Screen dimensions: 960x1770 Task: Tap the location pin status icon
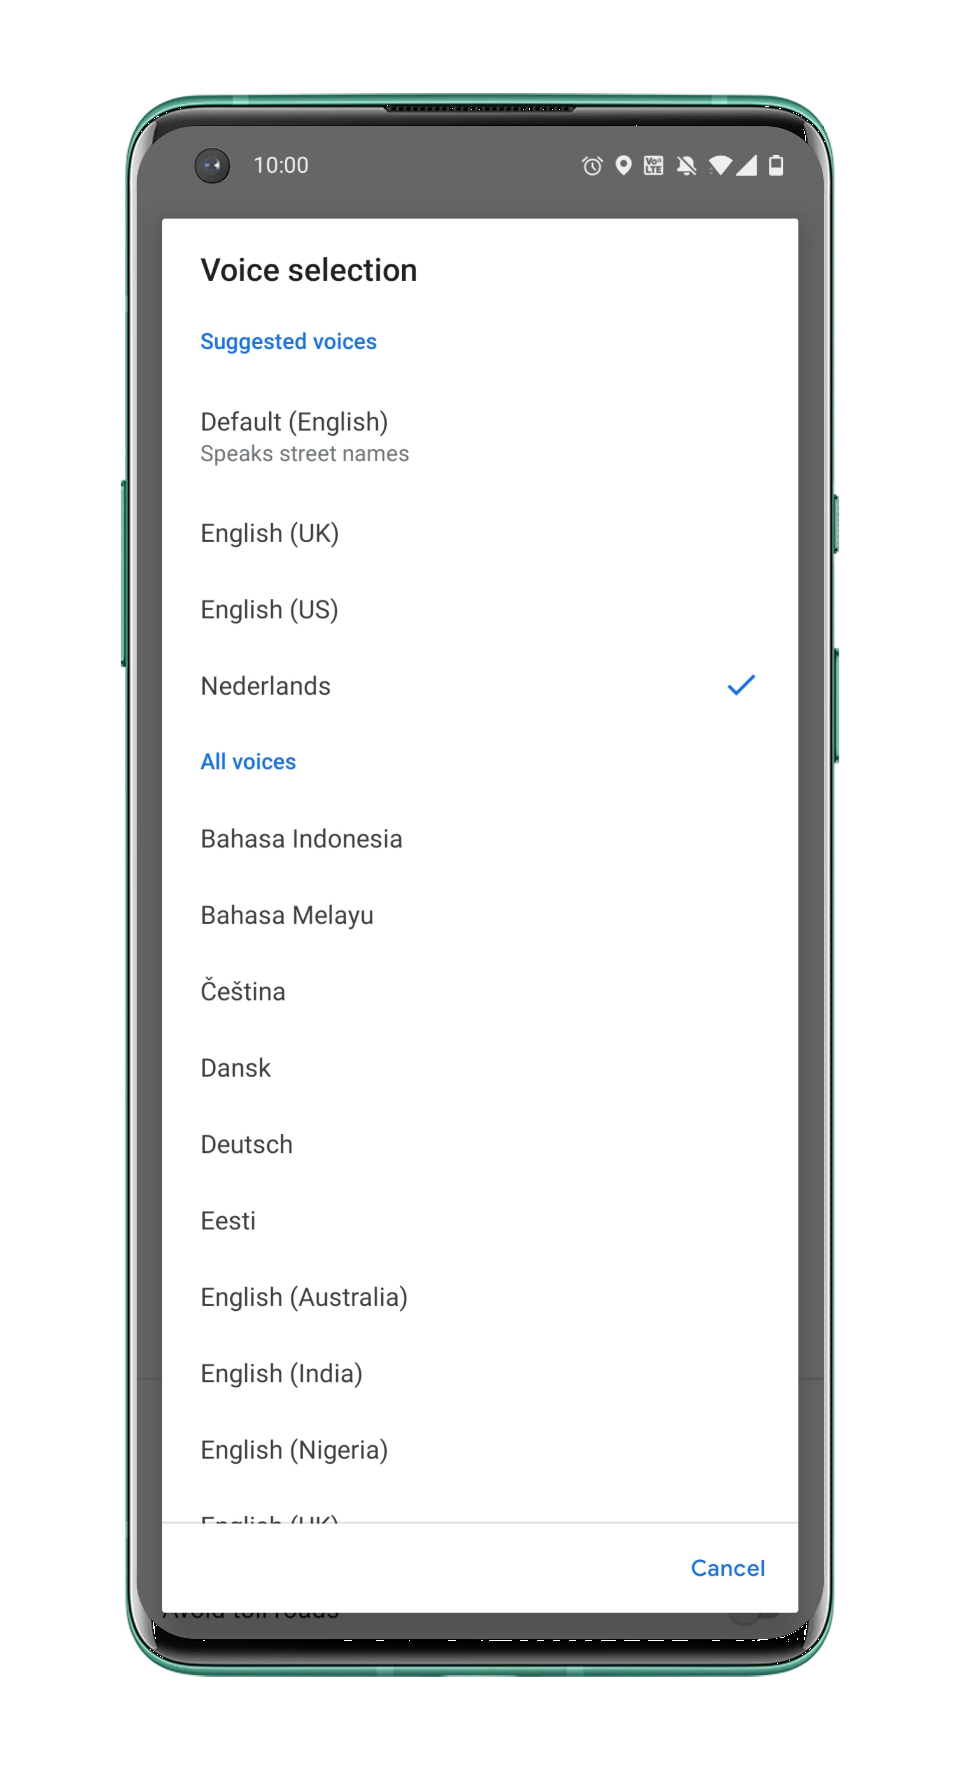pyautogui.click(x=624, y=165)
